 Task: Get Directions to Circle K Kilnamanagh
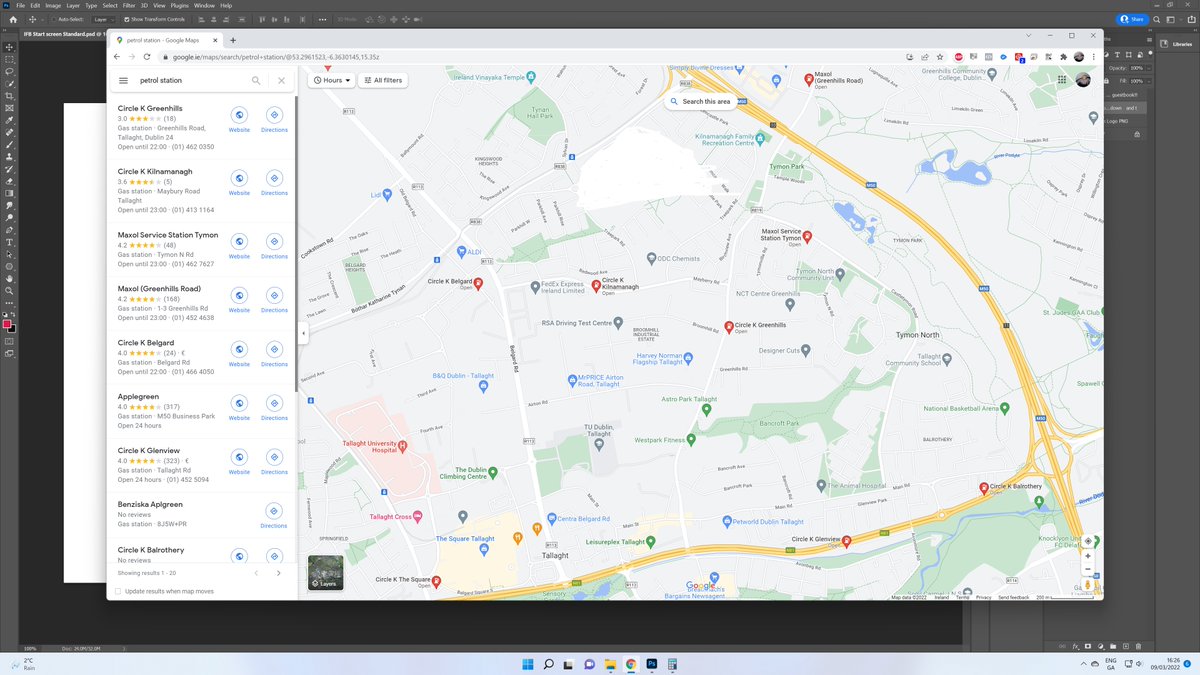tap(274, 183)
